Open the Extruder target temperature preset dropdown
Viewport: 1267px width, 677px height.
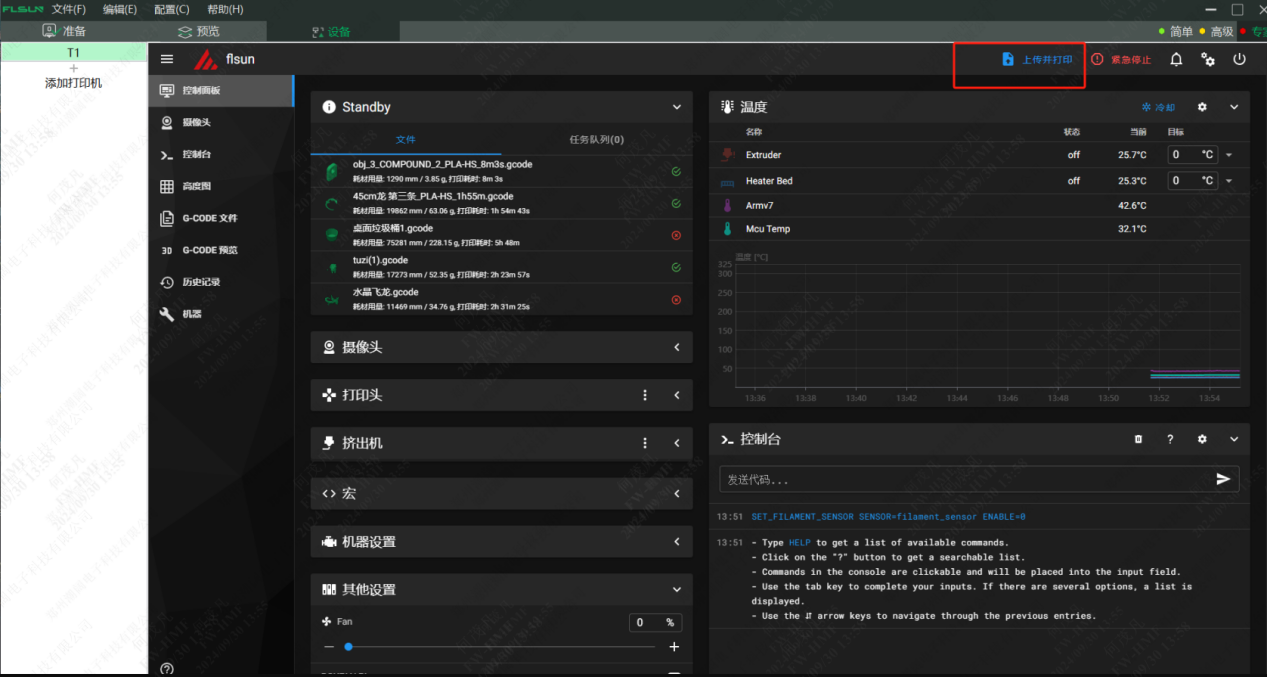click(1229, 155)
